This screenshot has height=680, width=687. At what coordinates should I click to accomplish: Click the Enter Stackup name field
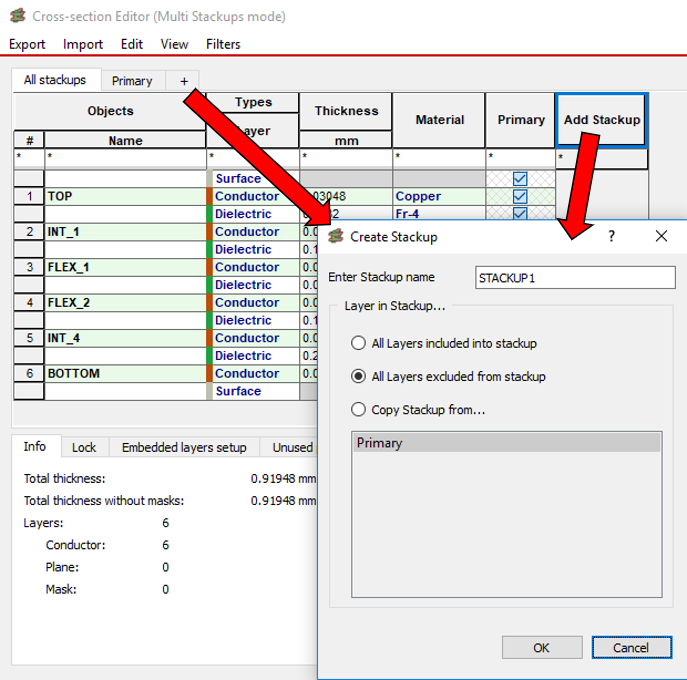click(575, 278)
